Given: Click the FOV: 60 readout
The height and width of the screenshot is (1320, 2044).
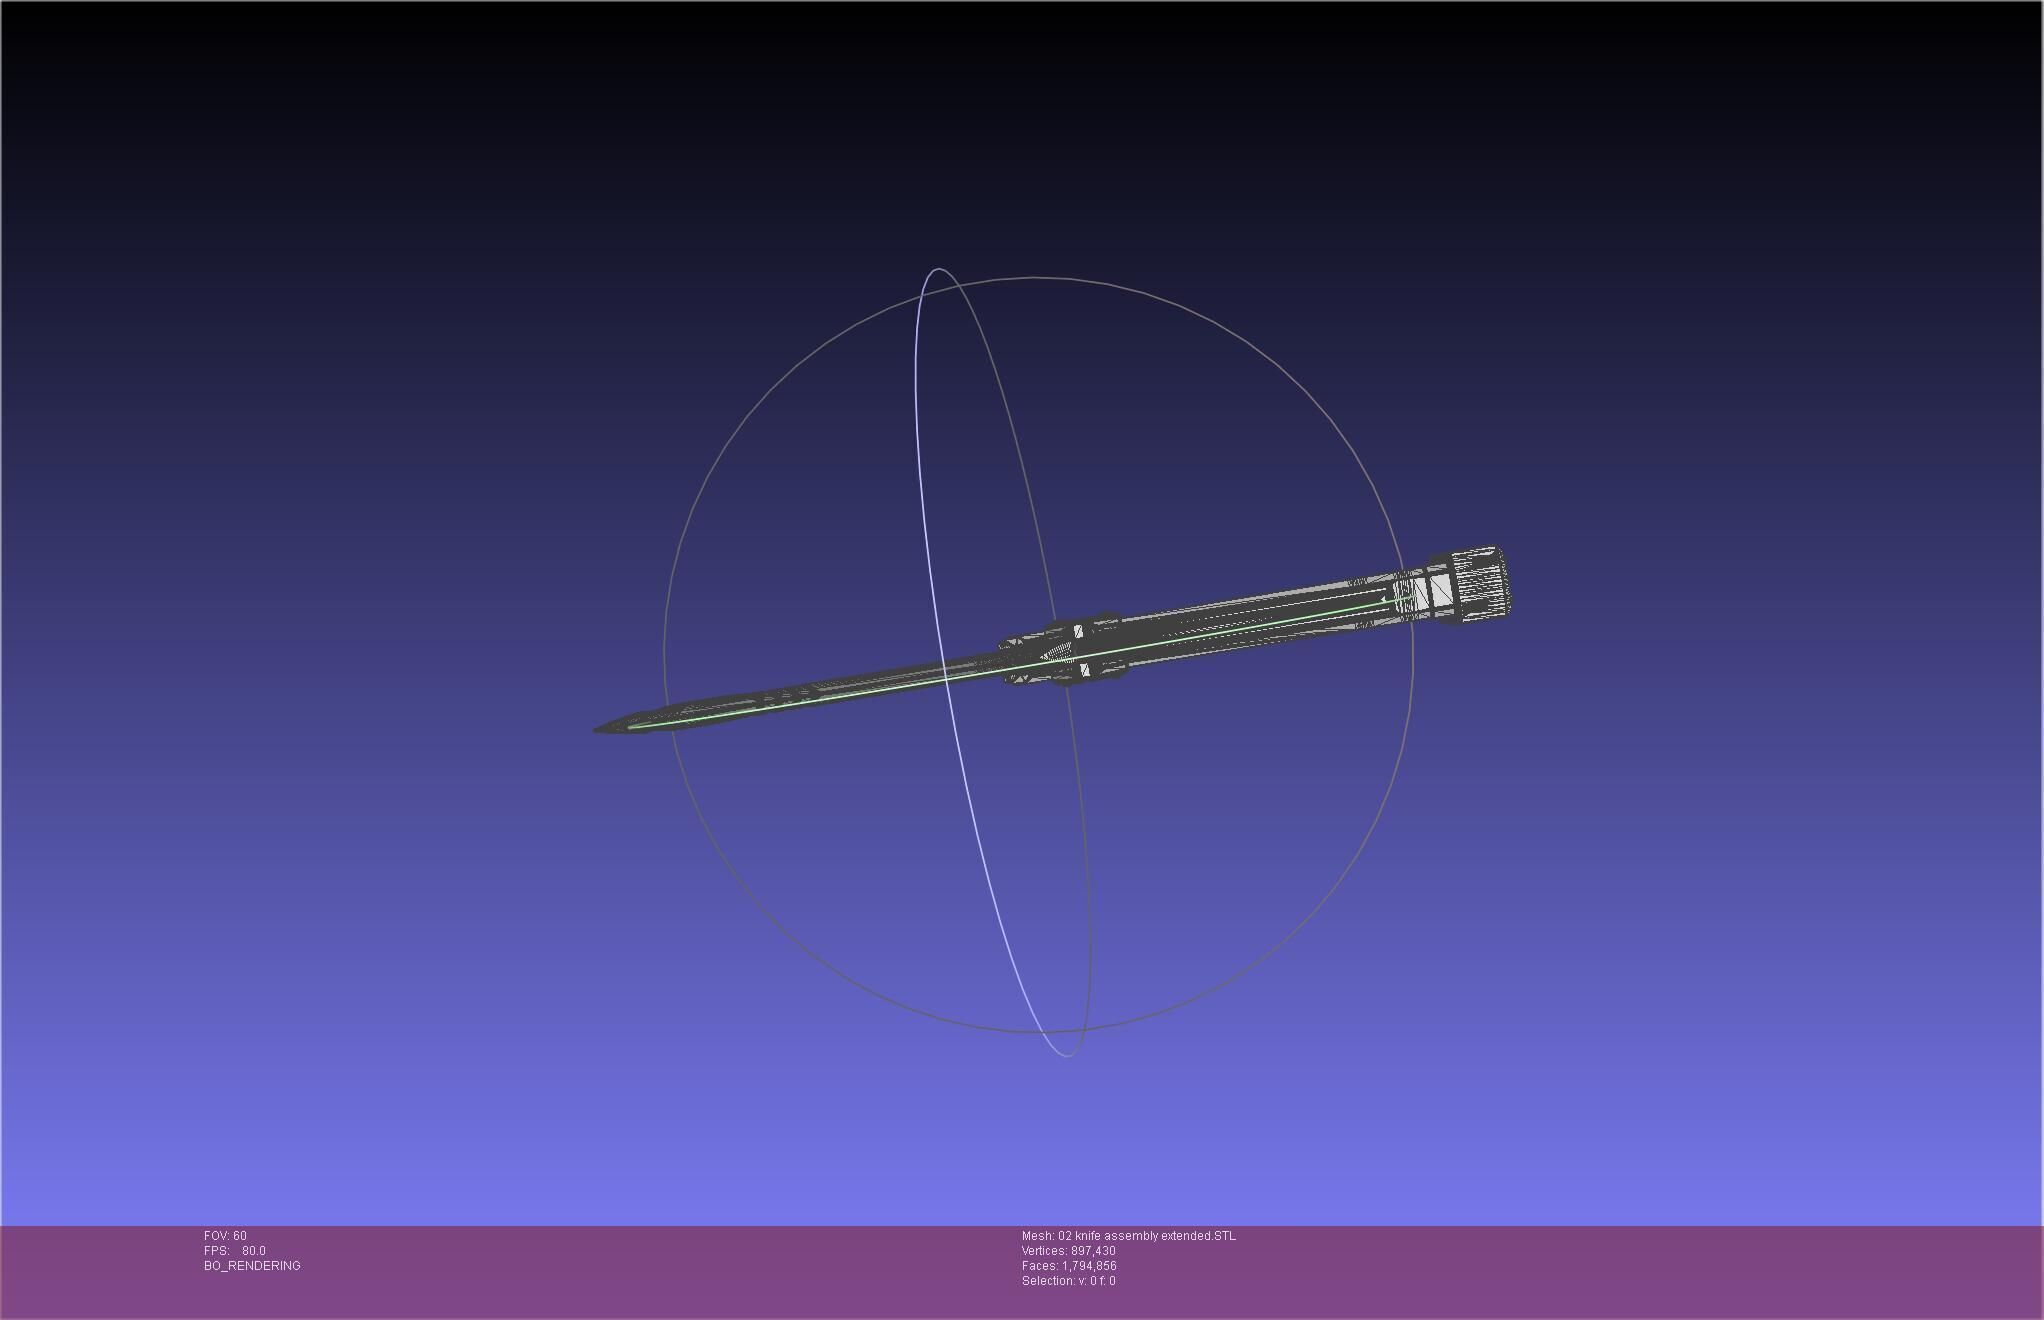Looking at the screenshot, I should click(225, 1236).
